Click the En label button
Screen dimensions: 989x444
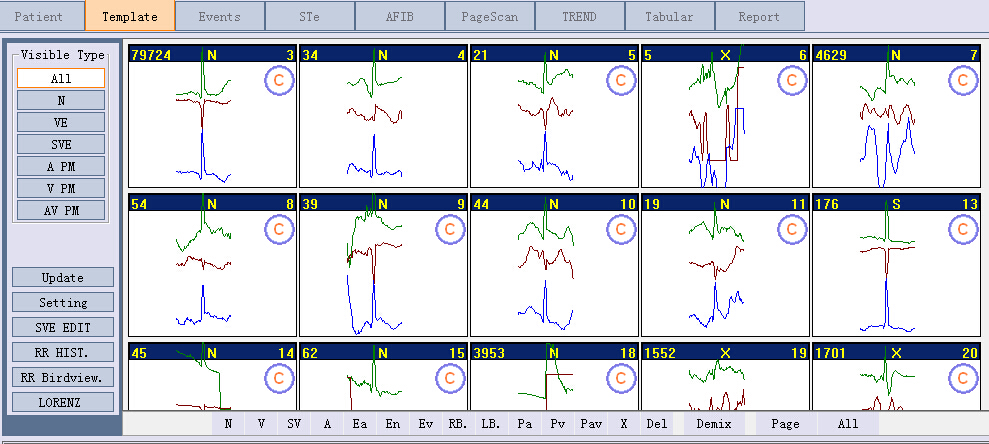392,424
